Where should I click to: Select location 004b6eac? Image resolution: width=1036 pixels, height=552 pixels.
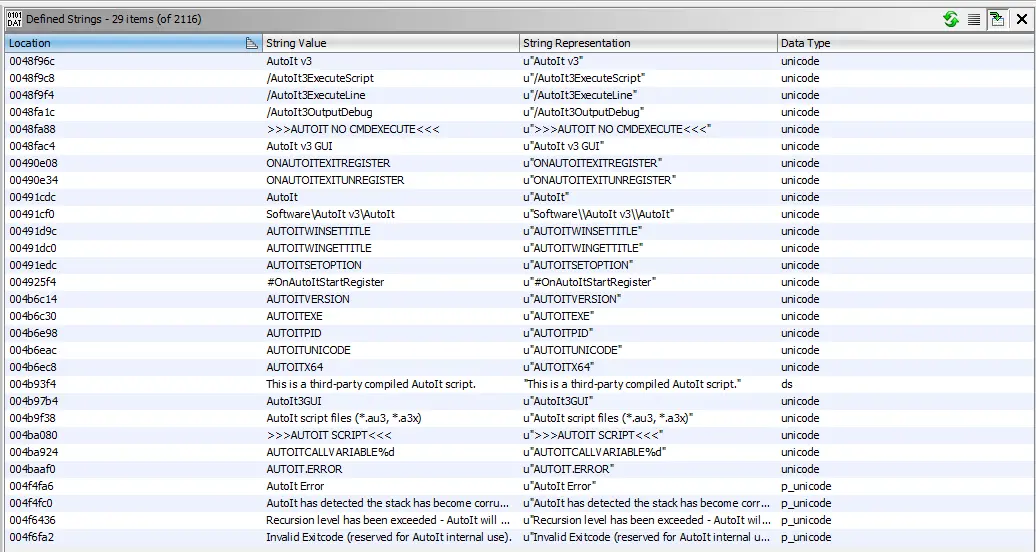coord(32,350)
